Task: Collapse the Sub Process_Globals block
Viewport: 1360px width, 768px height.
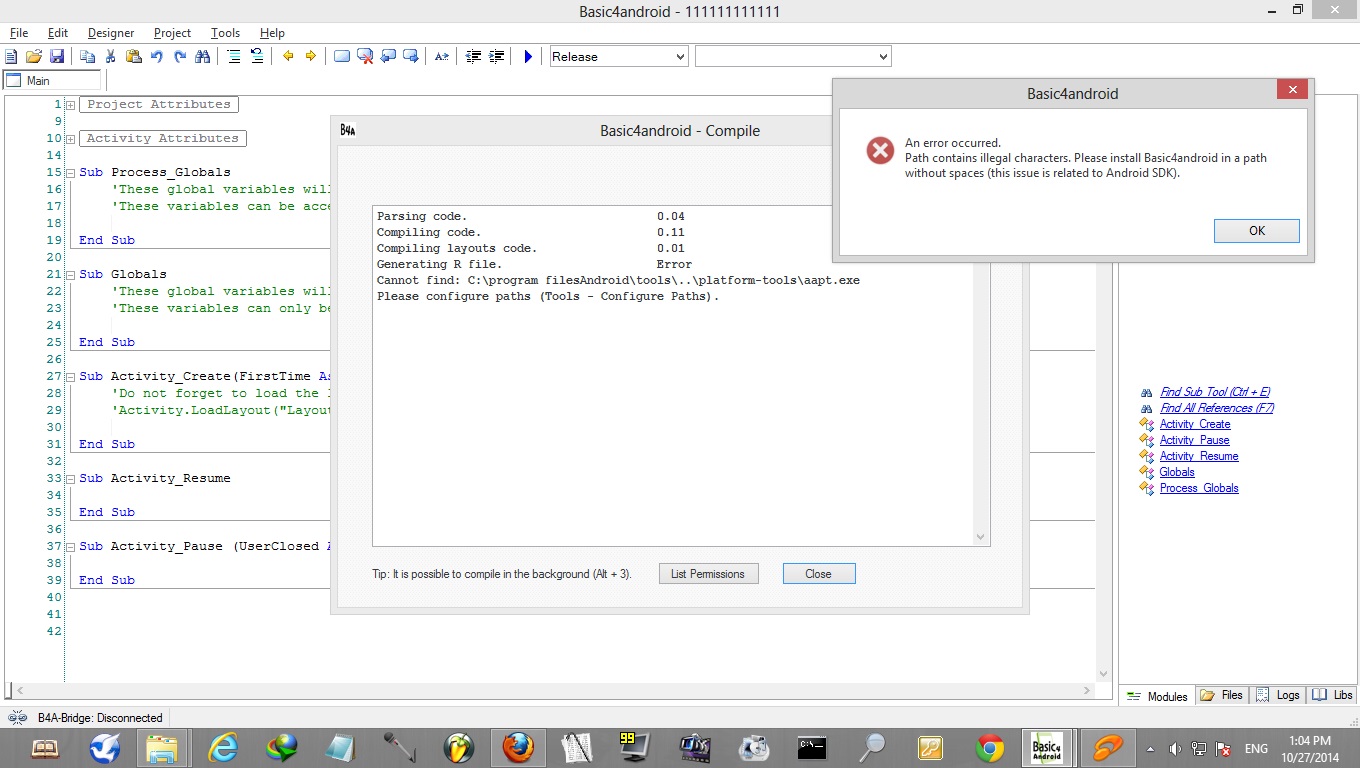Action: [71, 173]
